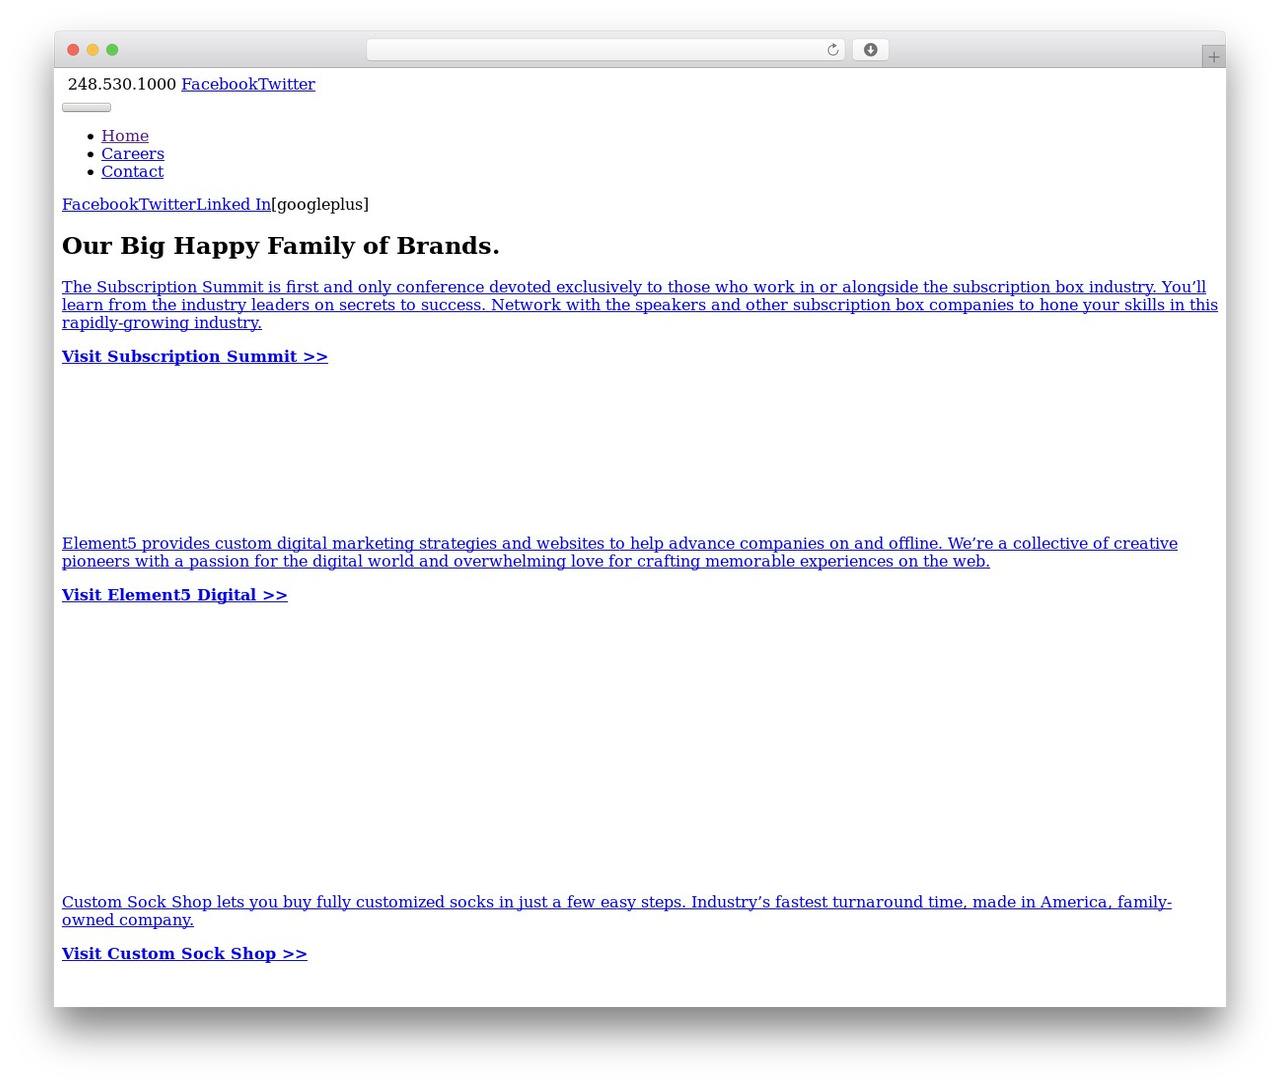
Task: Click Facebook link above the brands heading
Action: 100,205
